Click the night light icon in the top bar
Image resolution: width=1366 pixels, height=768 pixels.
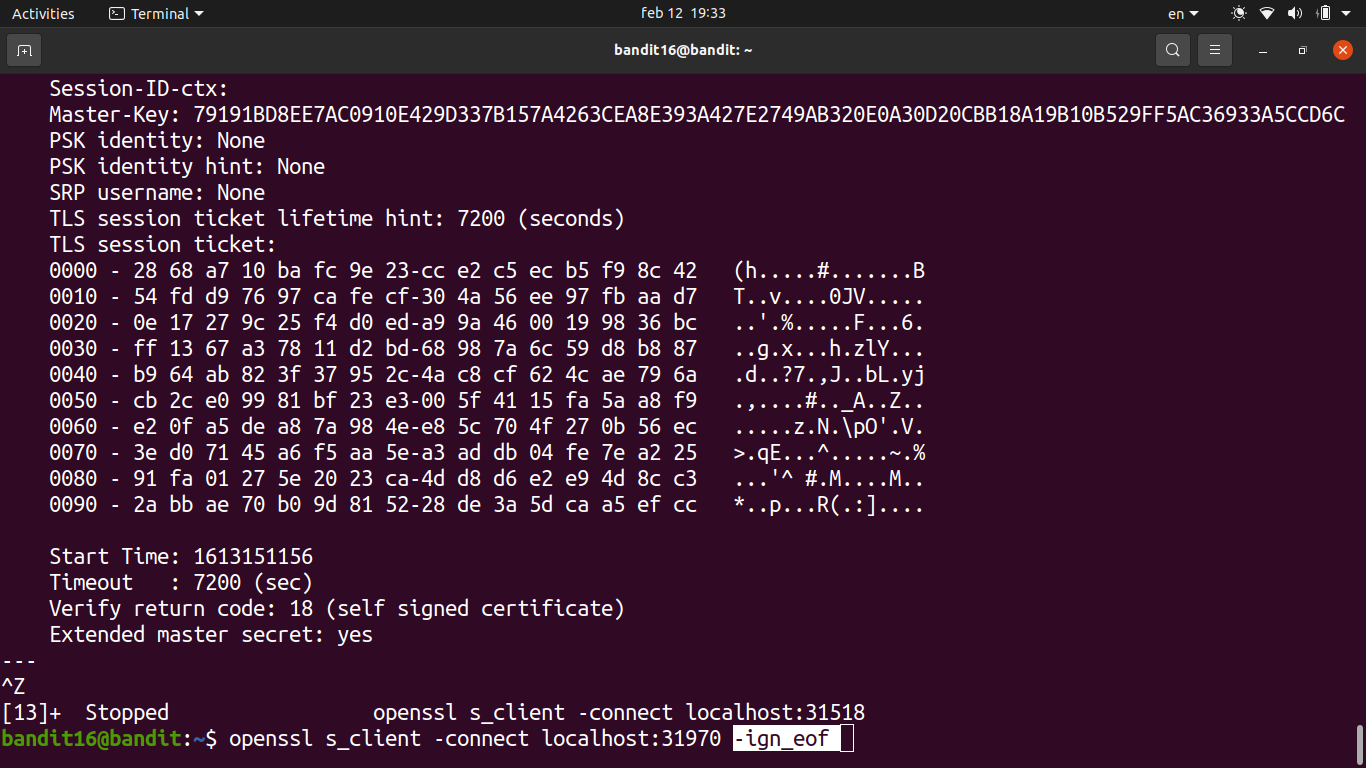[1239, 14]
